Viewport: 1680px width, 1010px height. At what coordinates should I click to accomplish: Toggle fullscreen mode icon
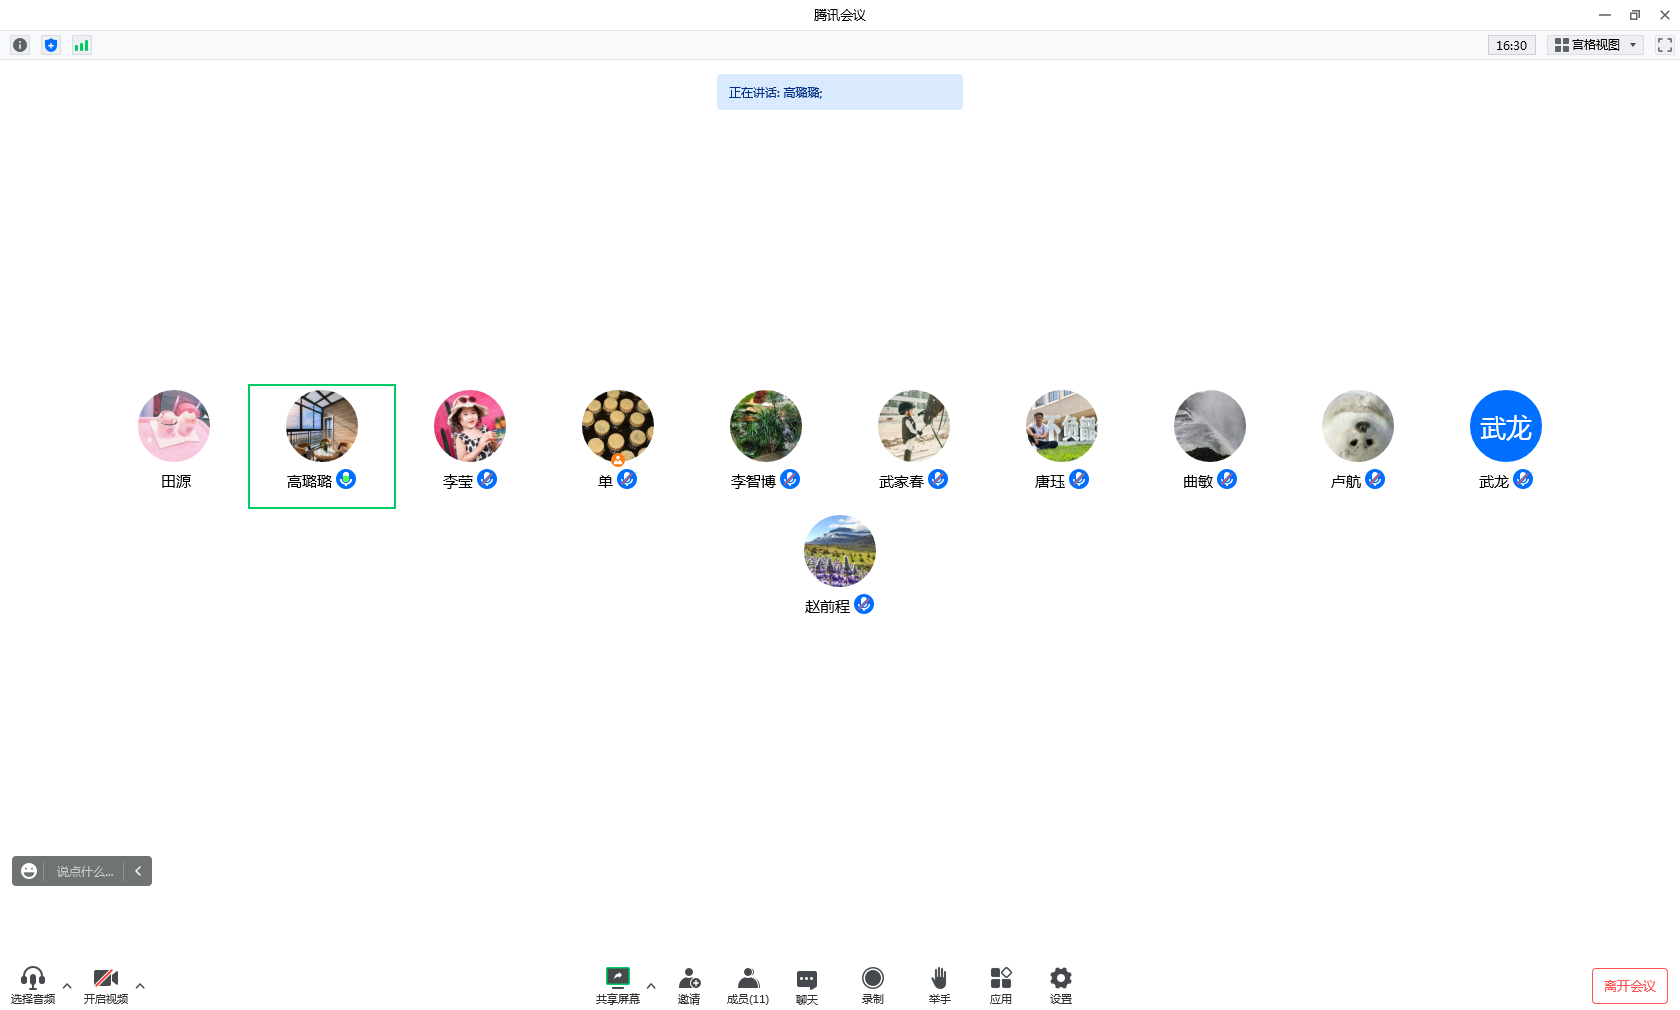[x=1665, y=45]
